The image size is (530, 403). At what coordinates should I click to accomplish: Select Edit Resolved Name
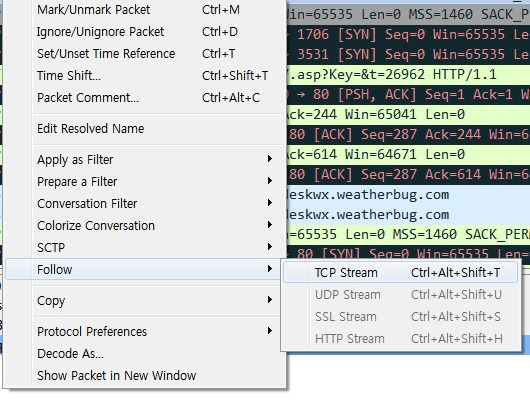pos(144,129)
